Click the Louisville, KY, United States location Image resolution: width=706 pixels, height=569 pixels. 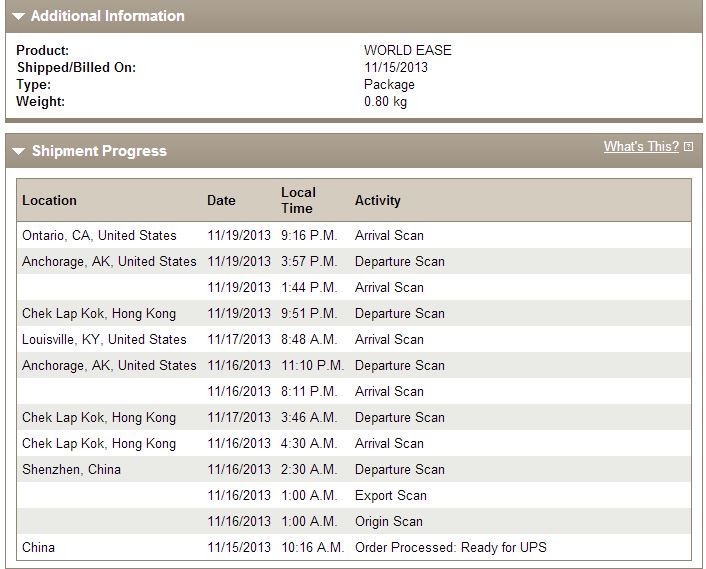104,339
